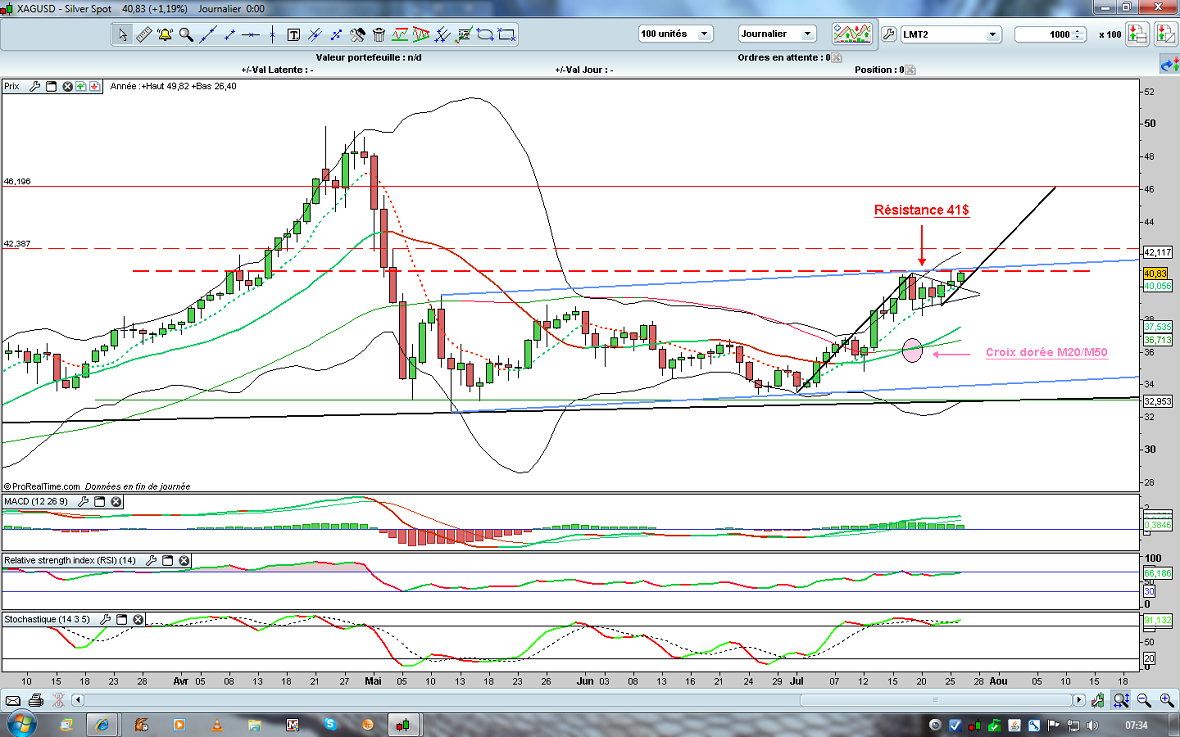This screenshot has height=737, width=1180.
Task: Select the ruler measurement tool
Action: (x=143, y=34)
